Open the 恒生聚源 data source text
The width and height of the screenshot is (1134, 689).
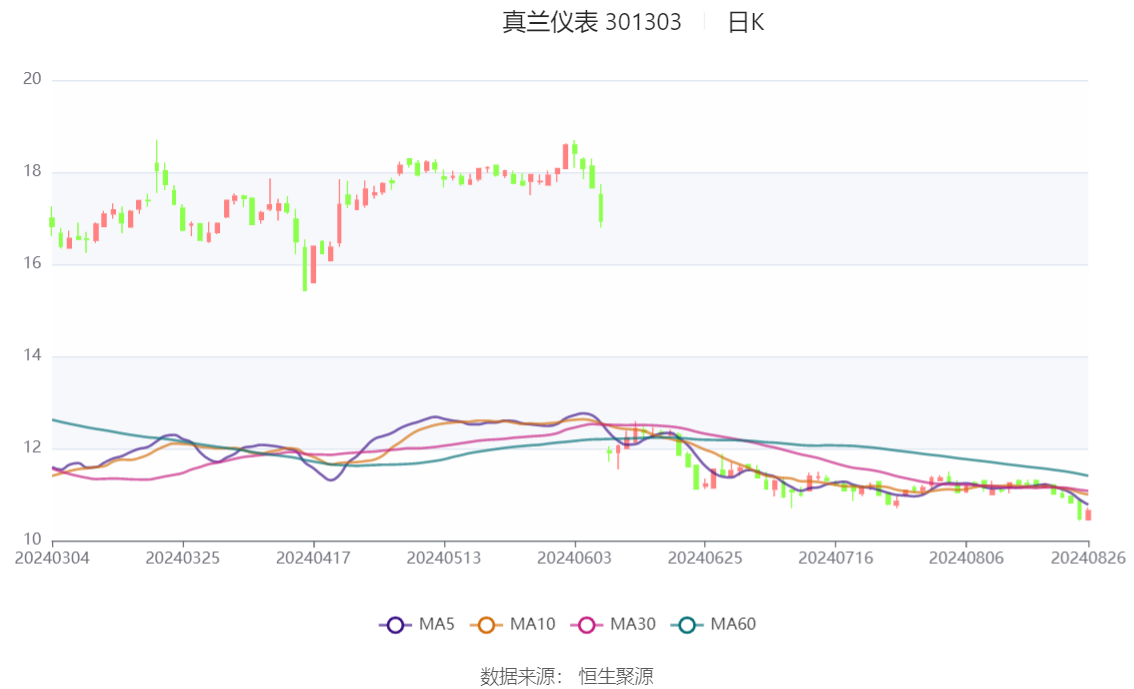point(616,677)
